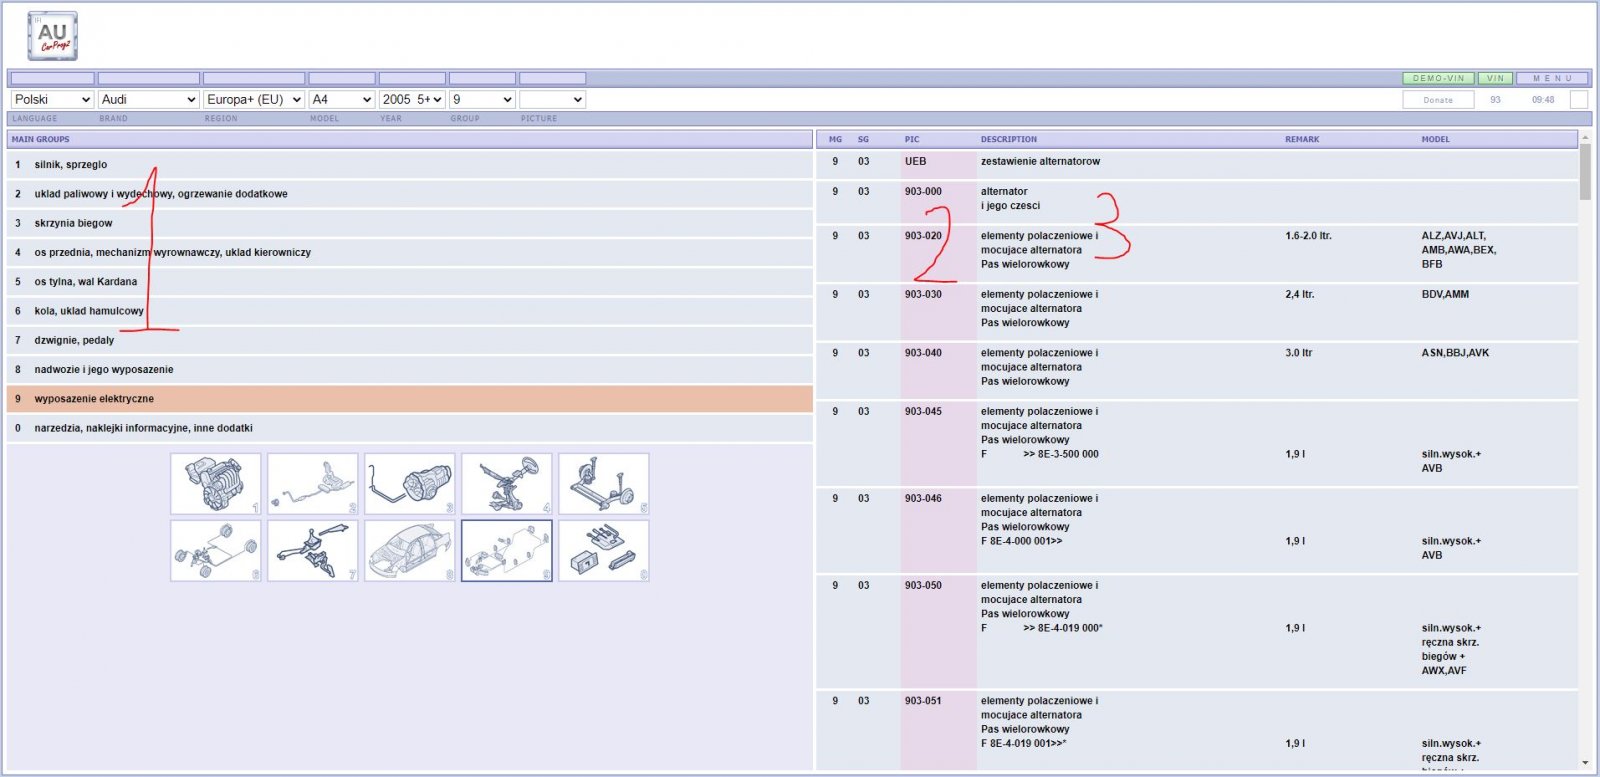This screenshot has height=777, width=1600.
Task: Open gearbox thumbnail numbered 3
Action: tap(410, 484)
